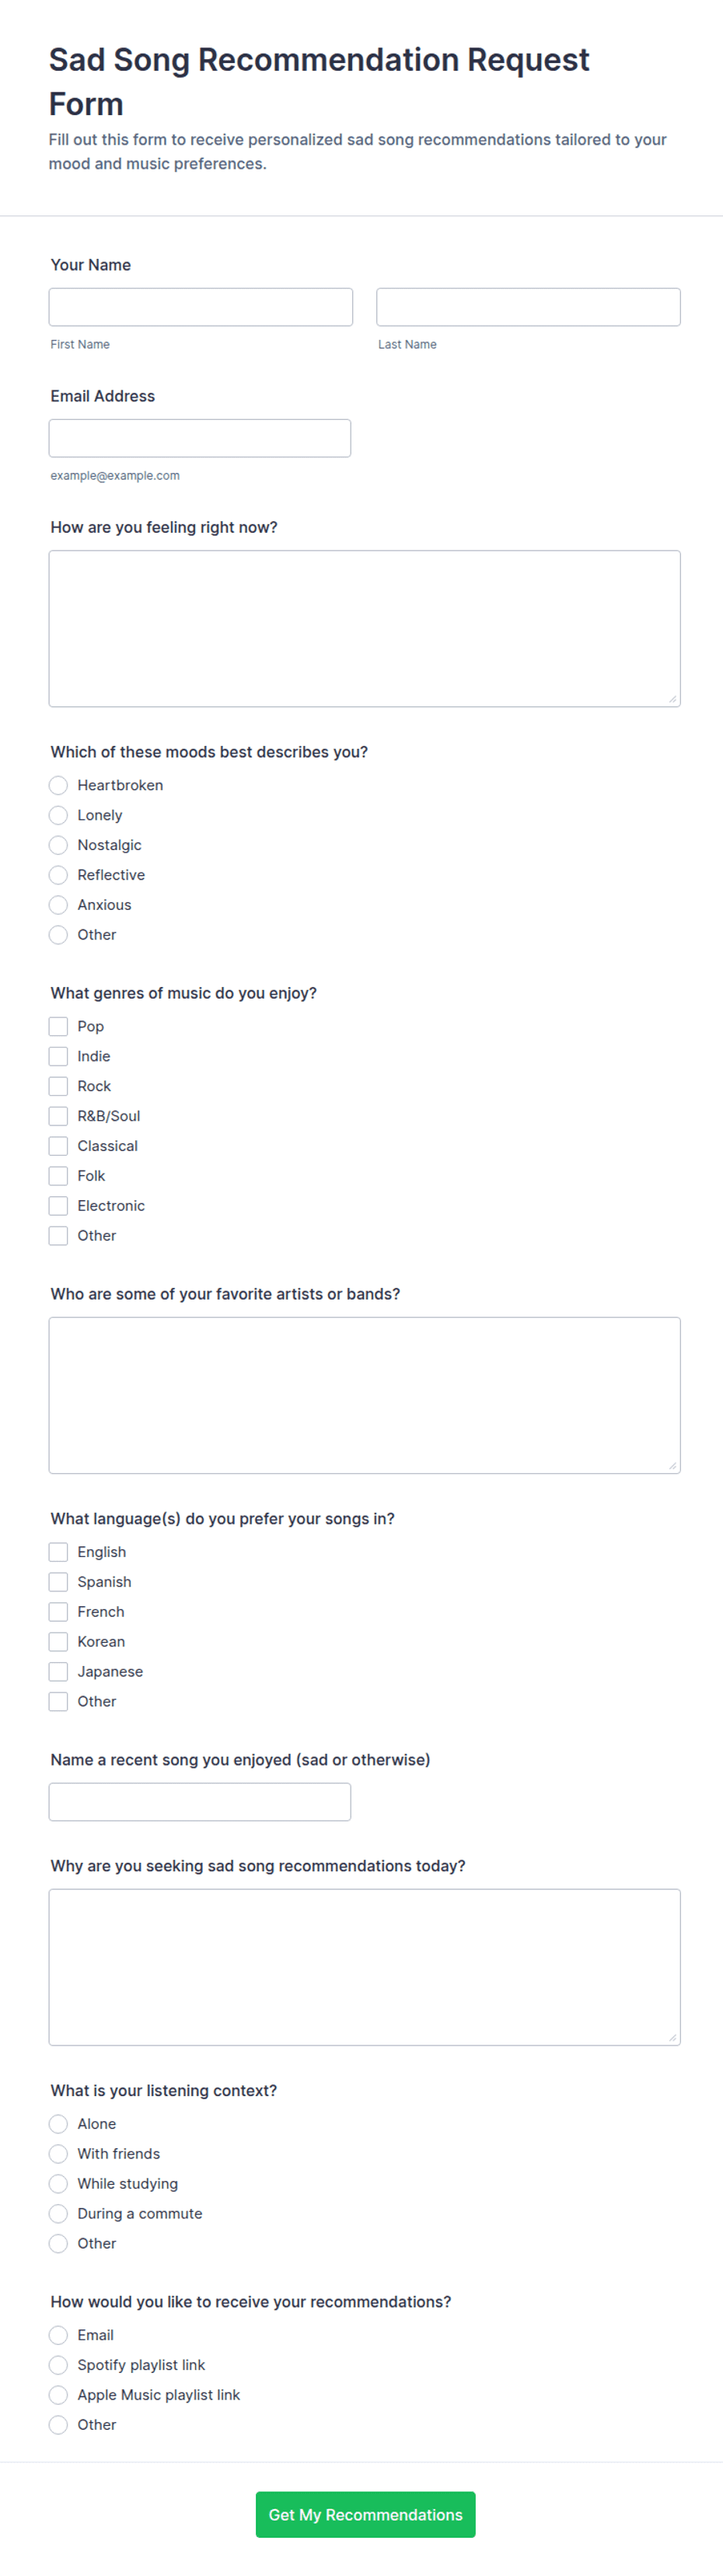Click the Get My Recommendations button
Screen dimensions: 723x2576
click(x=365, y=2515)
